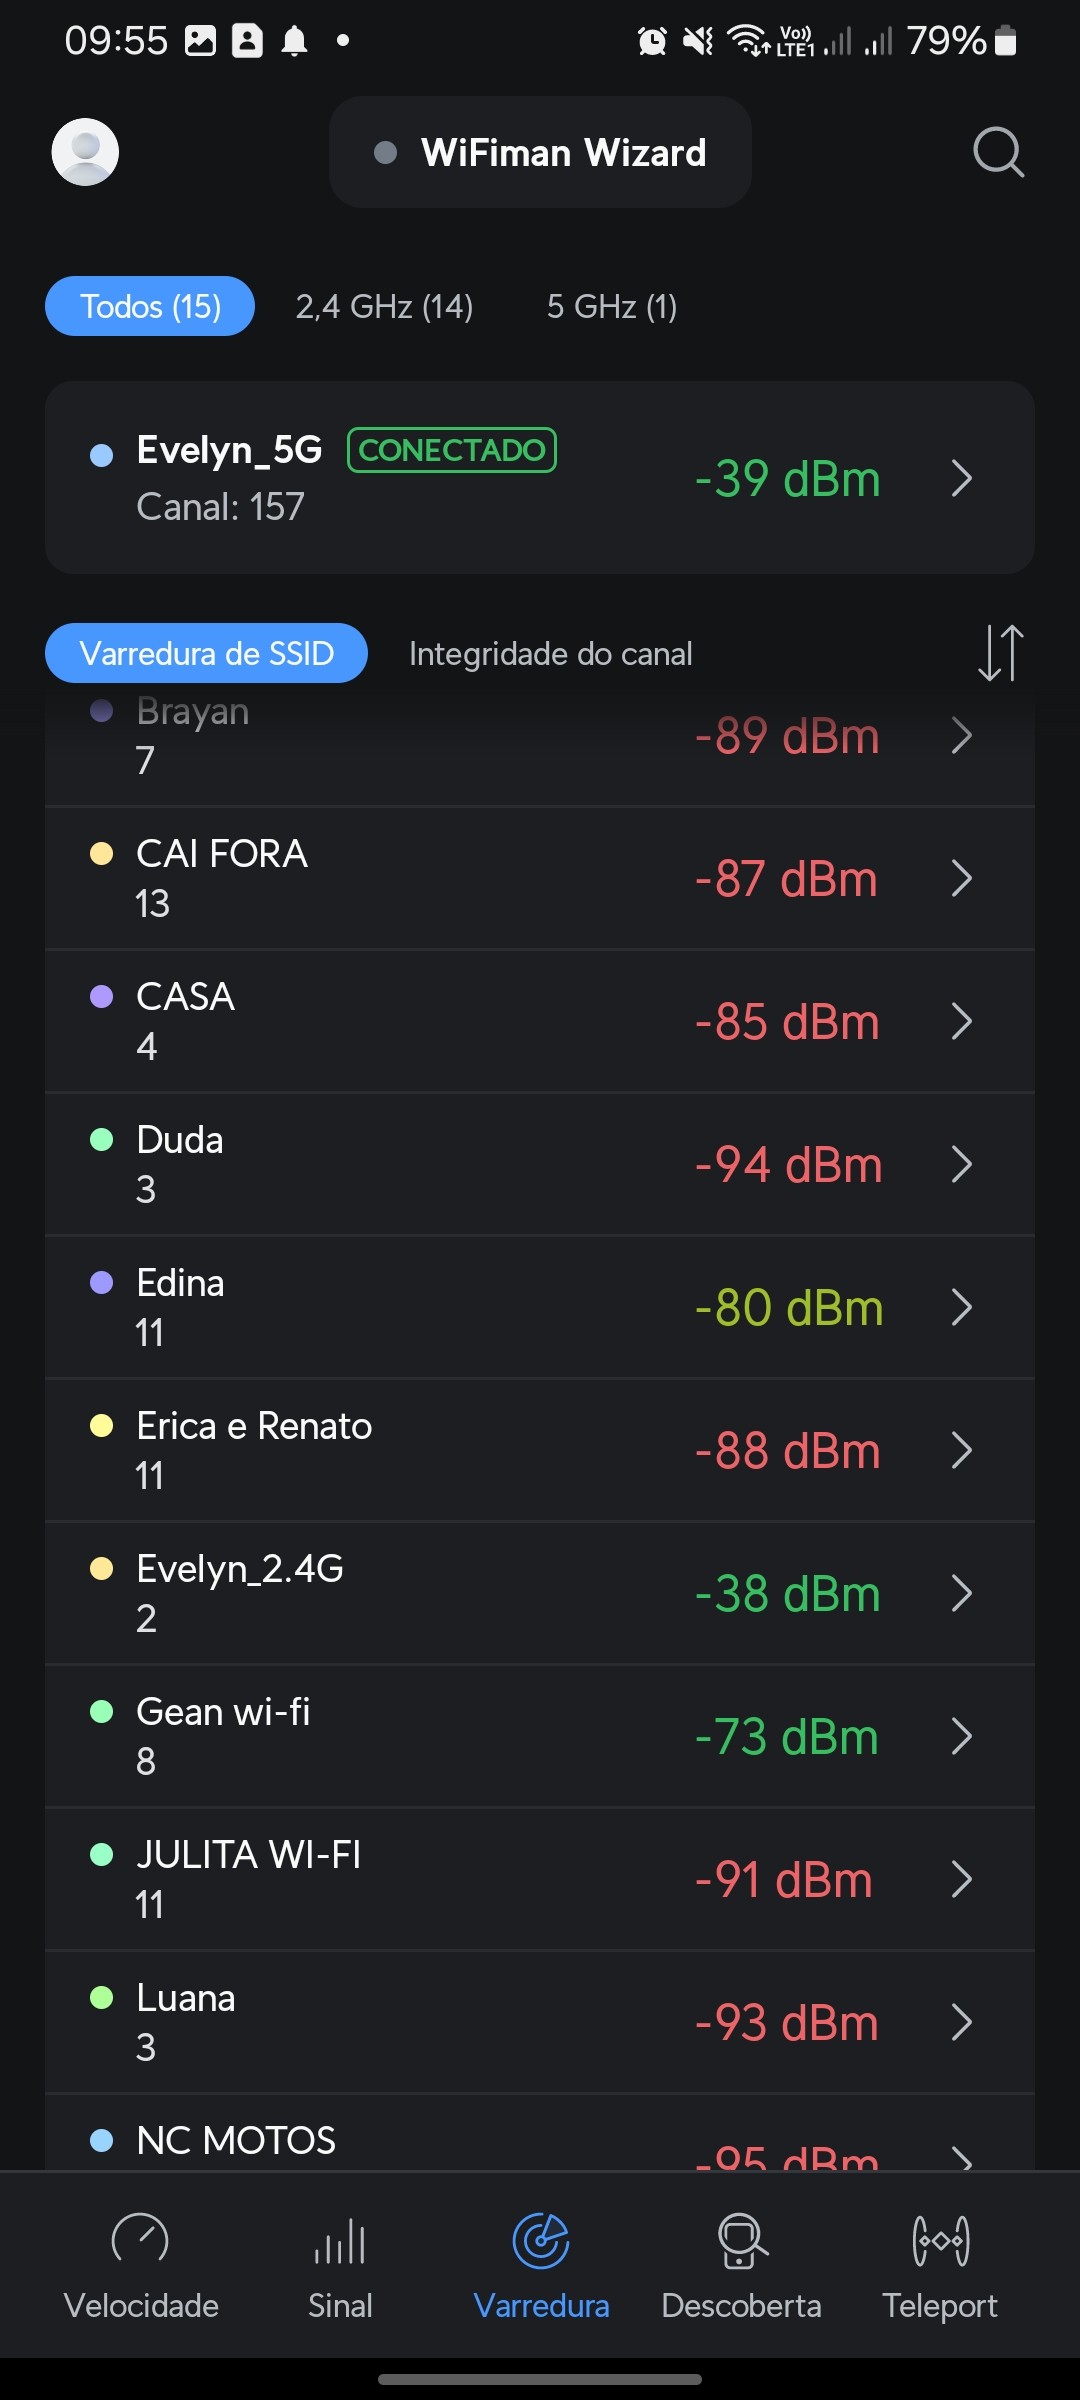Tap the search magnifier icon
This screenshot has height=2400, width=1080.
(x=998, y=152)
